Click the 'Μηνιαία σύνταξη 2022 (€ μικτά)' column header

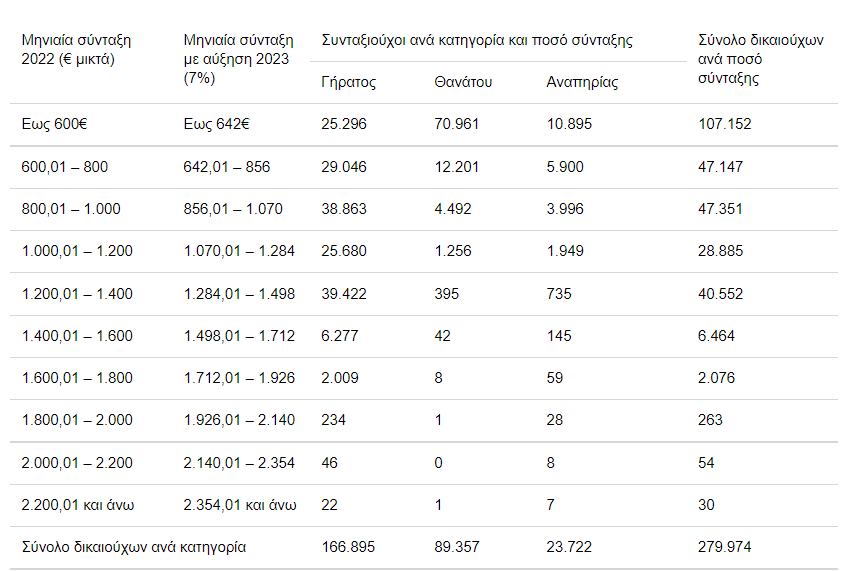point(76,50)
